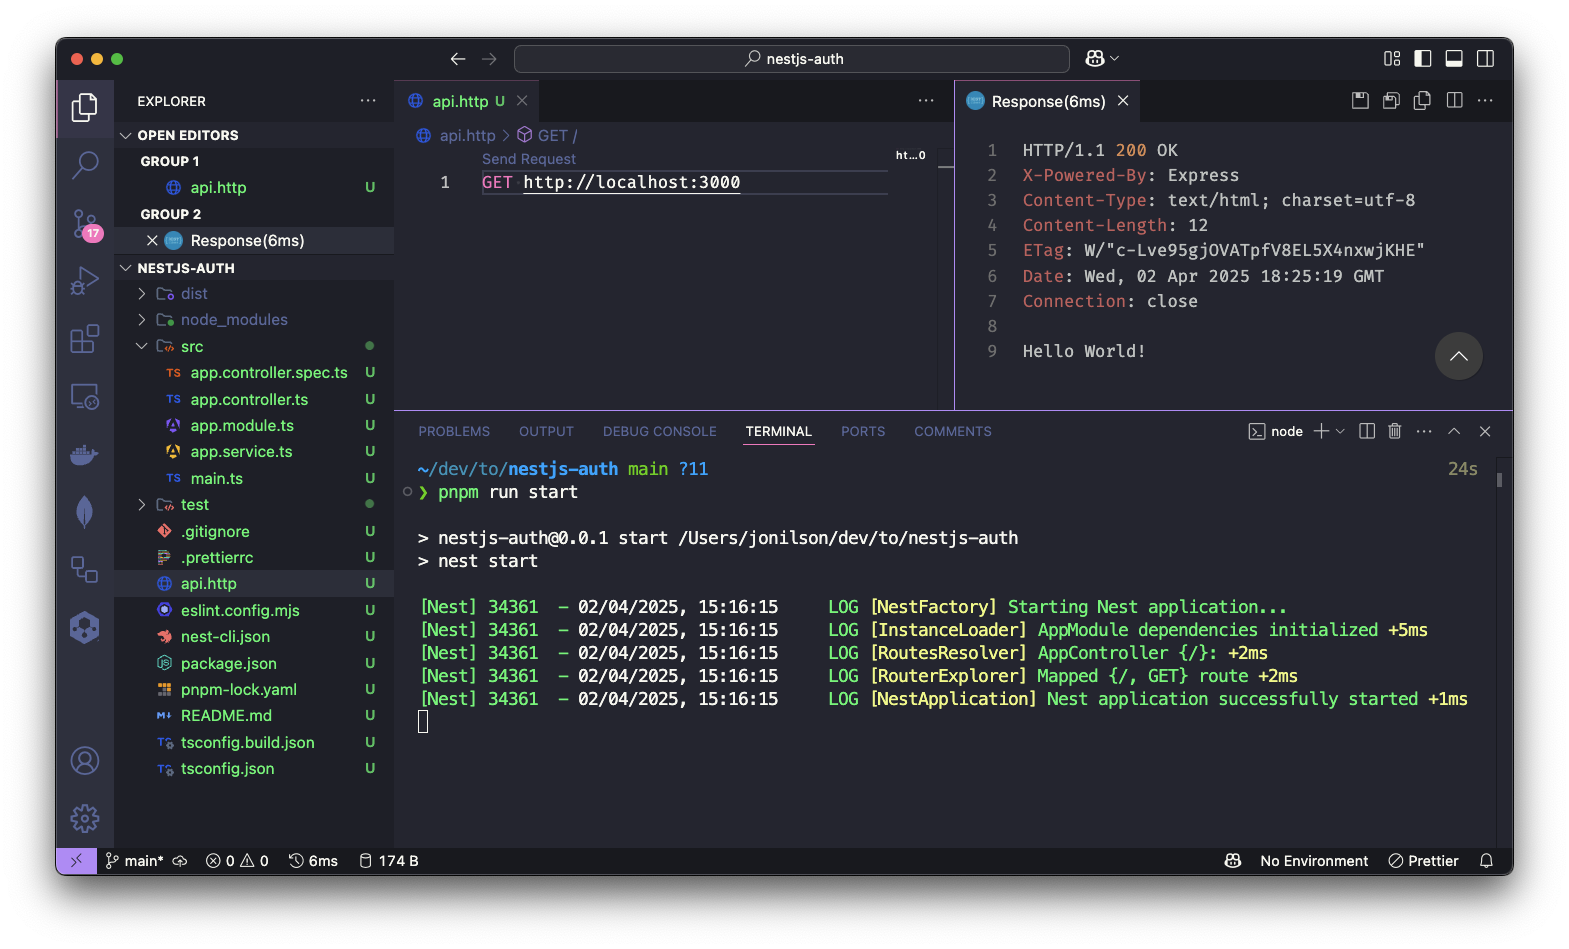Screen dimensions: 1569x949
Task: Click errors and warnings count in status bar
Action: pyautogui.click(x=237, y=861)
